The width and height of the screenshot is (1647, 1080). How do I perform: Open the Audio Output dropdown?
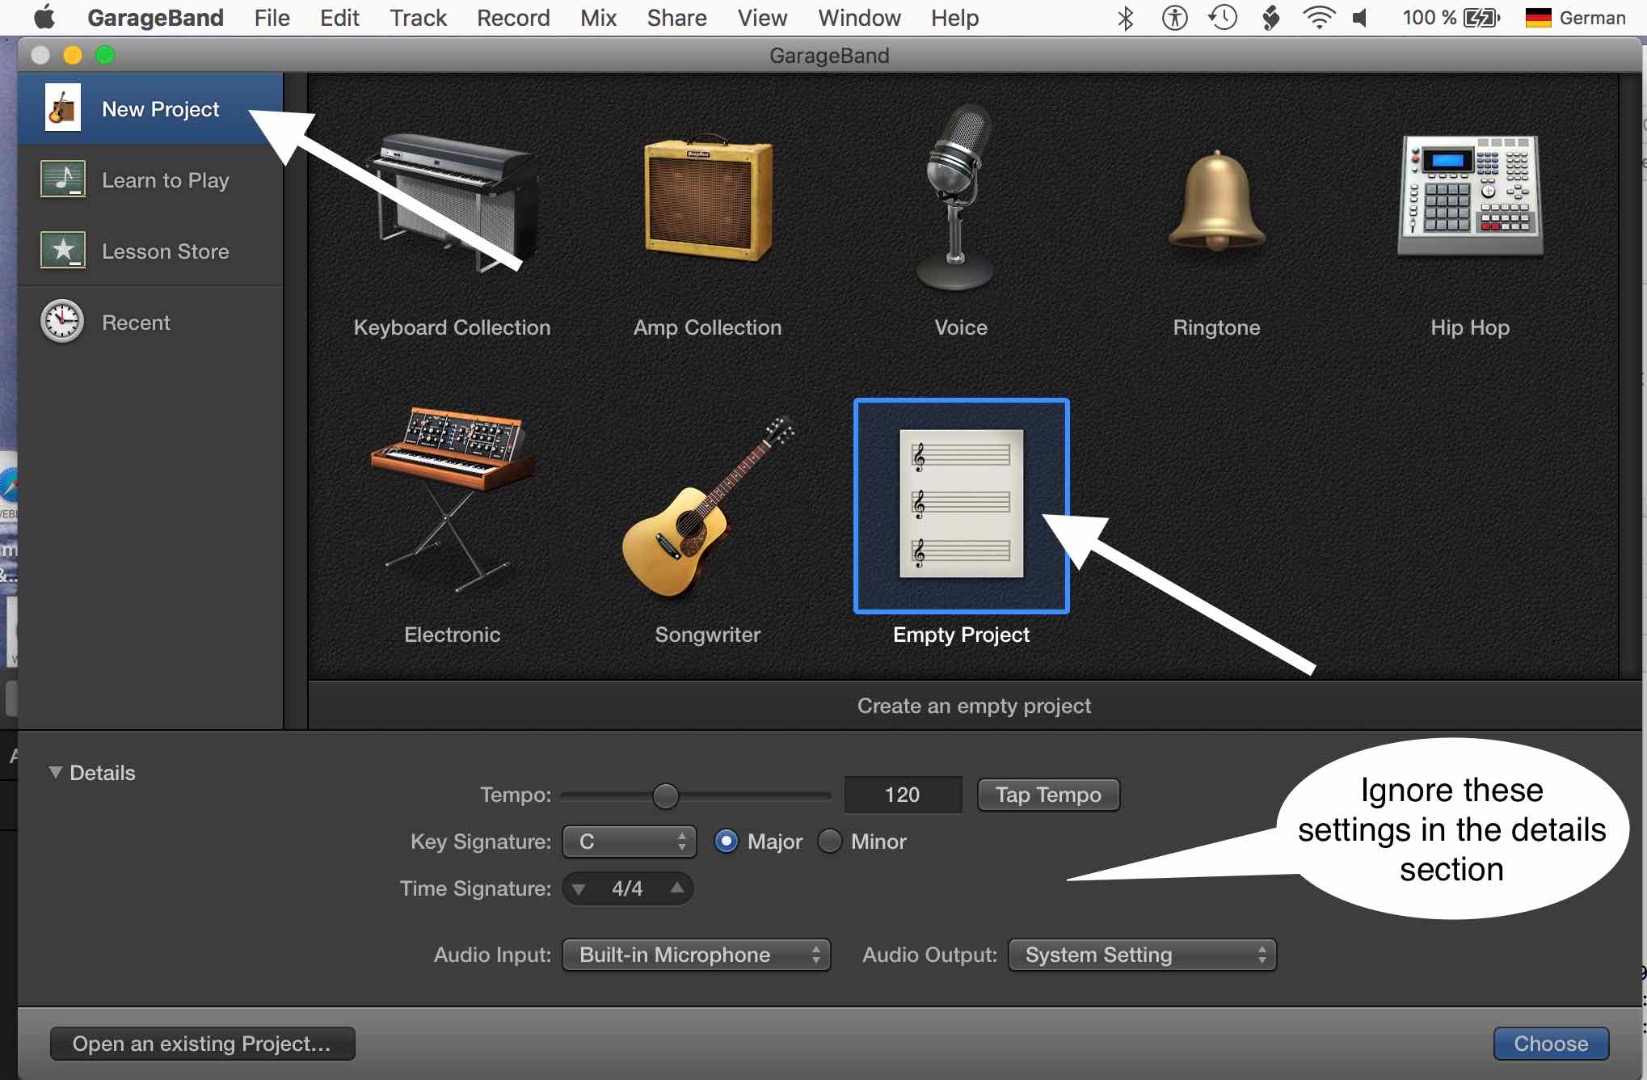(x=1142, y=955)
